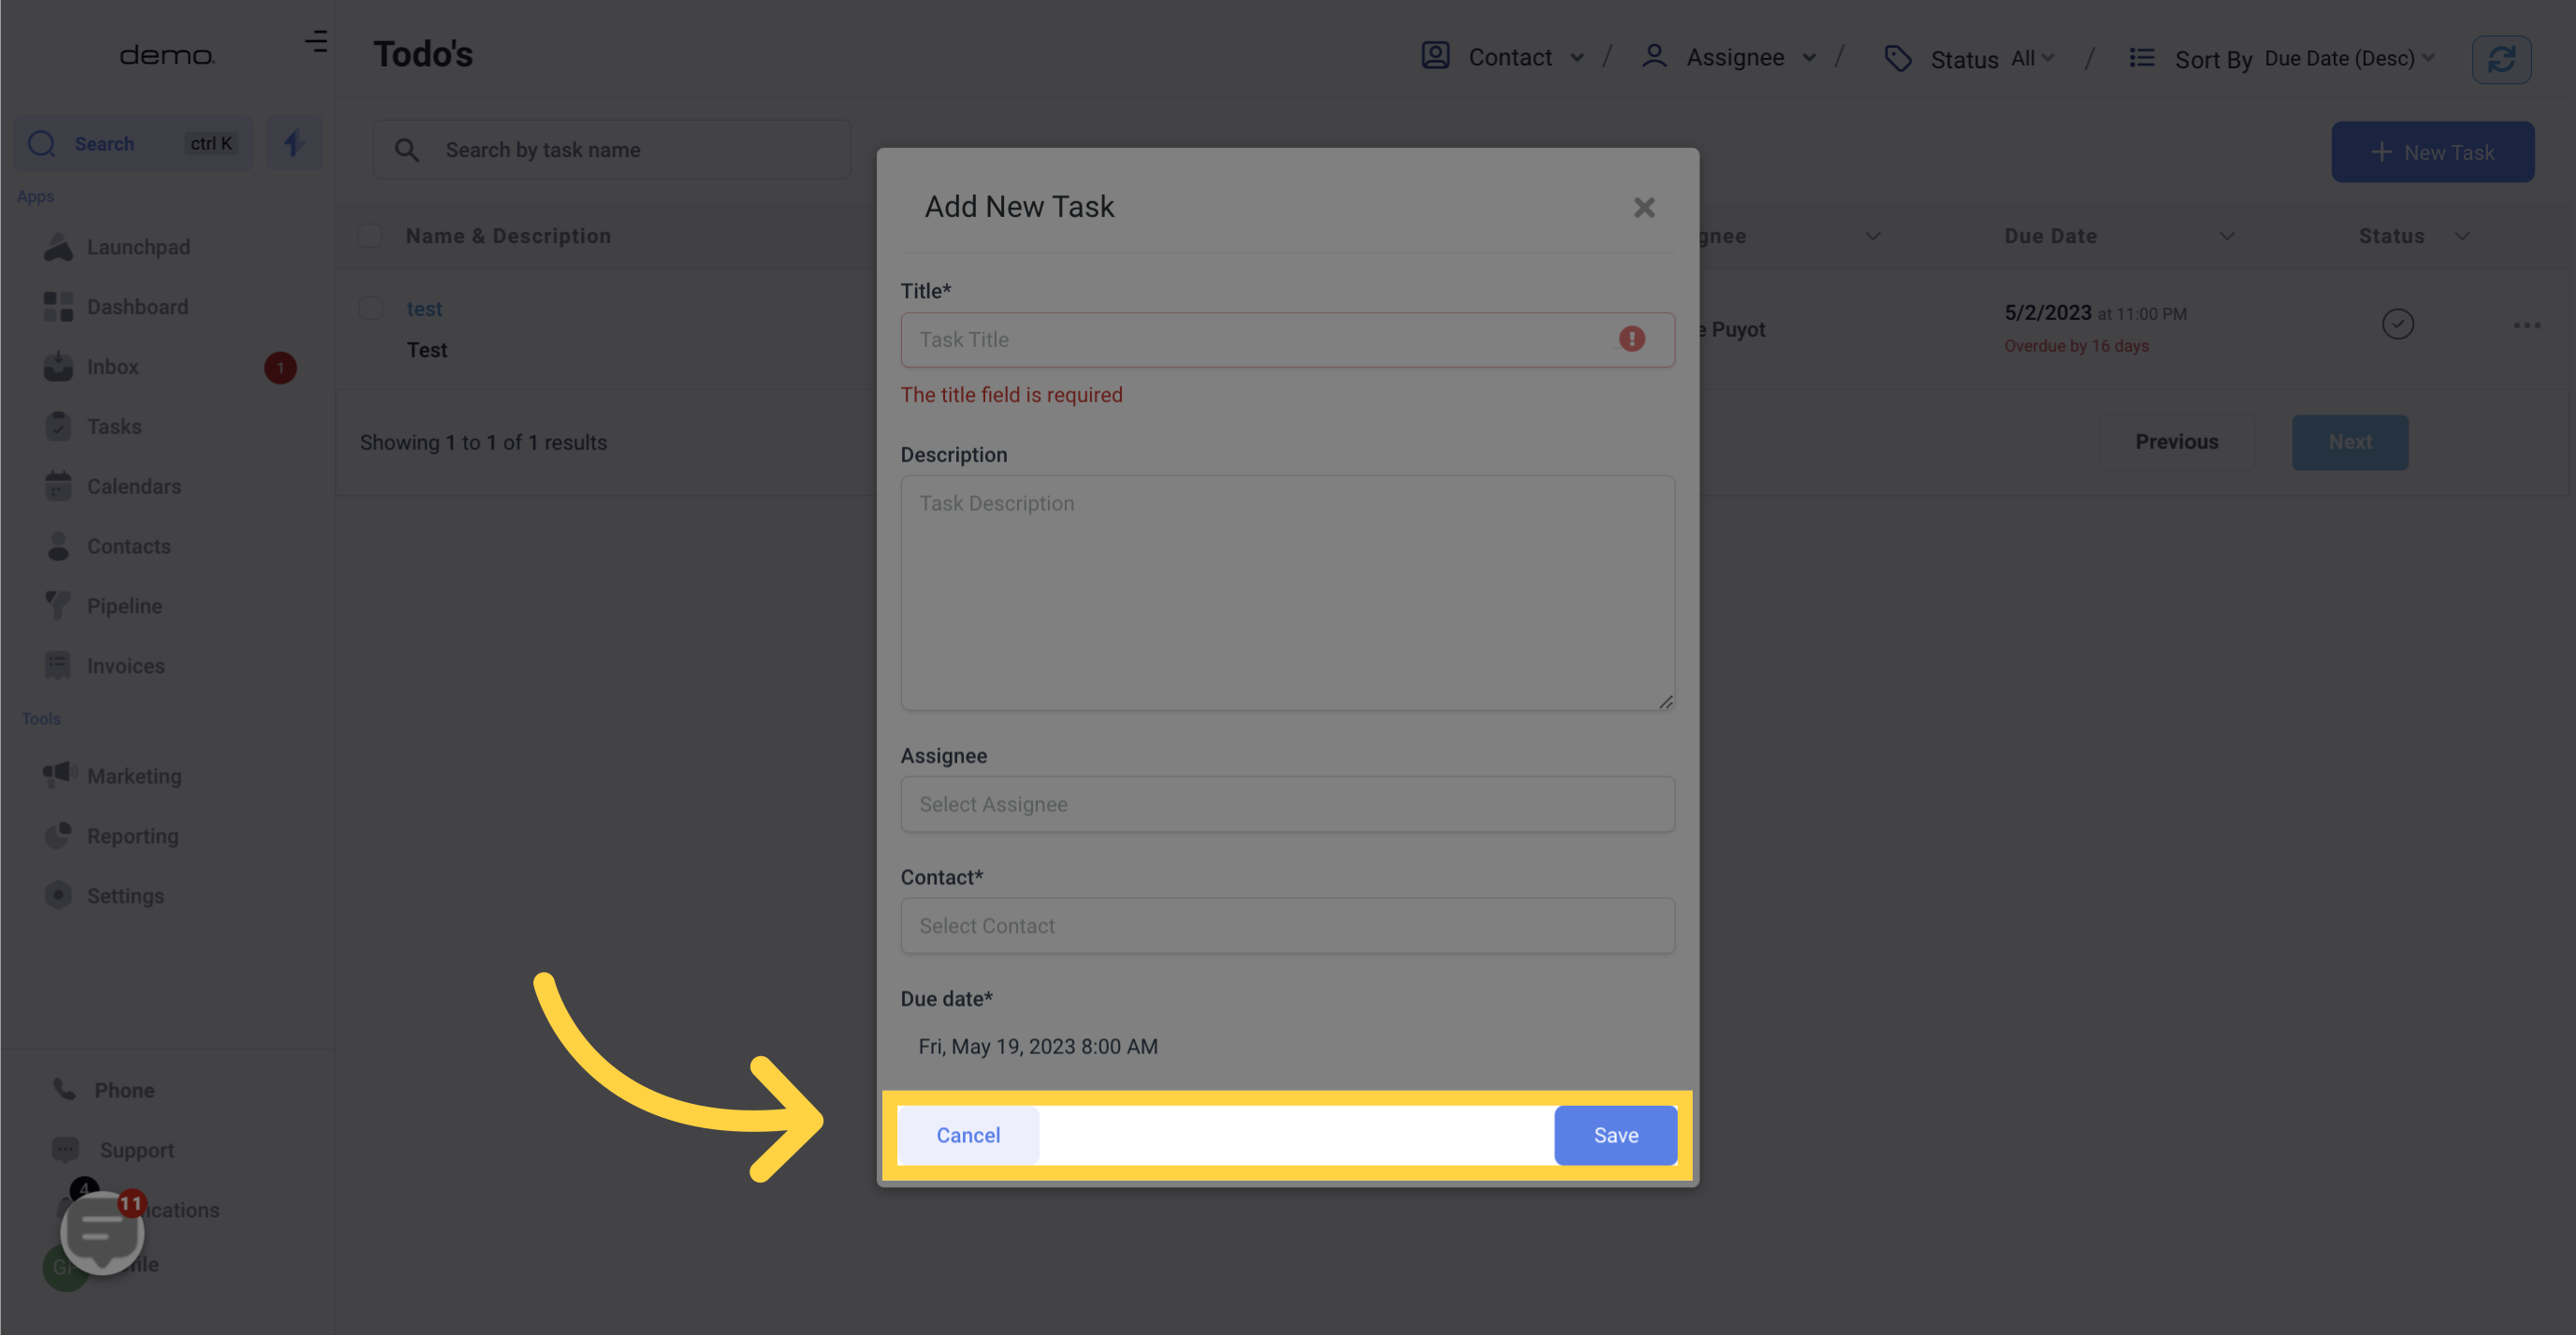
Task: Open the Select Contact dropdown
Action: 1287,925
